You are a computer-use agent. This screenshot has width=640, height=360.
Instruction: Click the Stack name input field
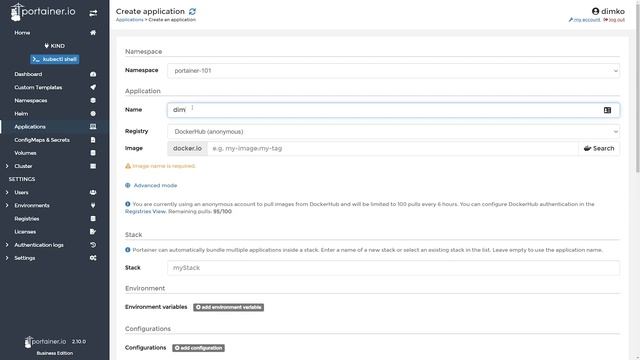coord(393,268)
